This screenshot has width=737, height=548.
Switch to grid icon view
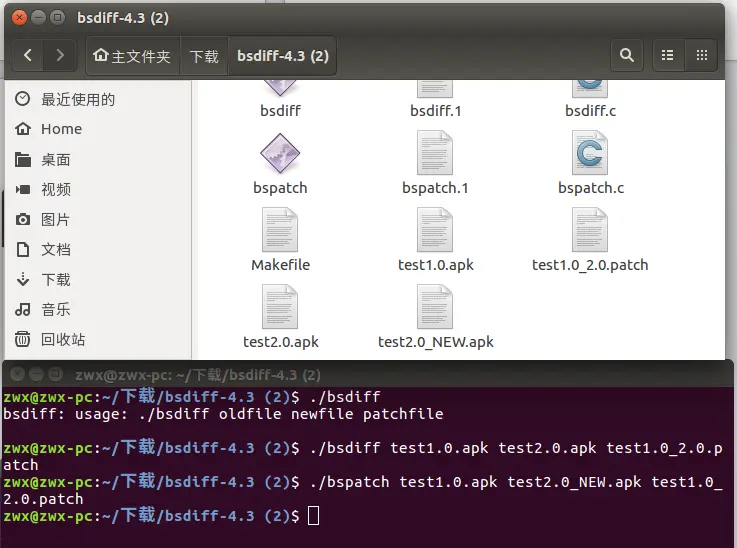click(701, 55)
